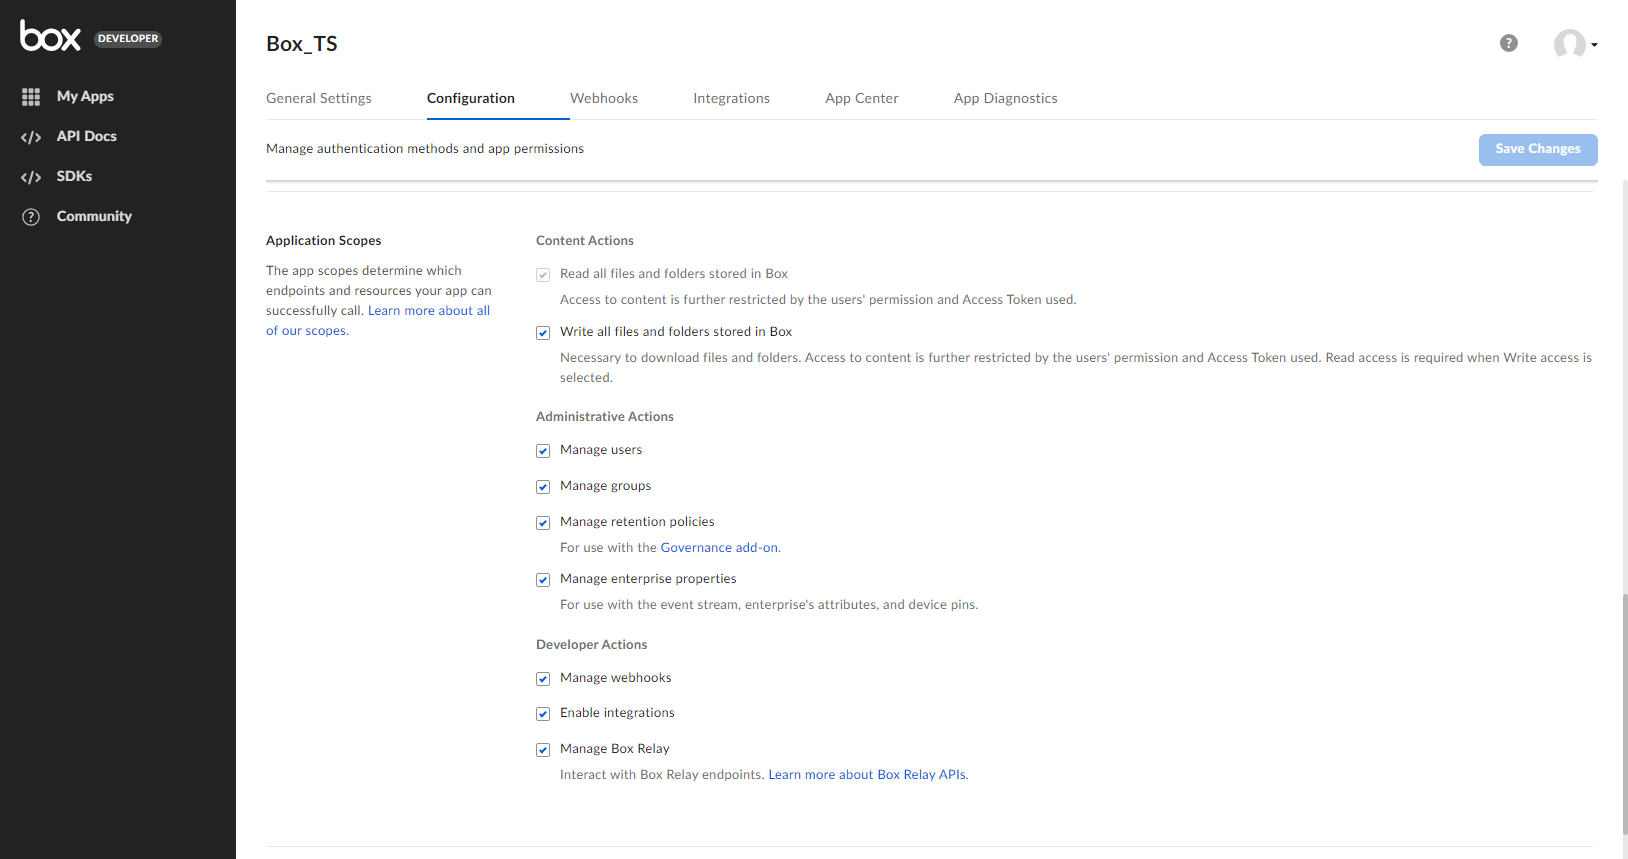The height and width of the screenshot is (859, 1628).
Task: Open the Governance add-on link
Action: pyautogui.click(x=719, y=548)
